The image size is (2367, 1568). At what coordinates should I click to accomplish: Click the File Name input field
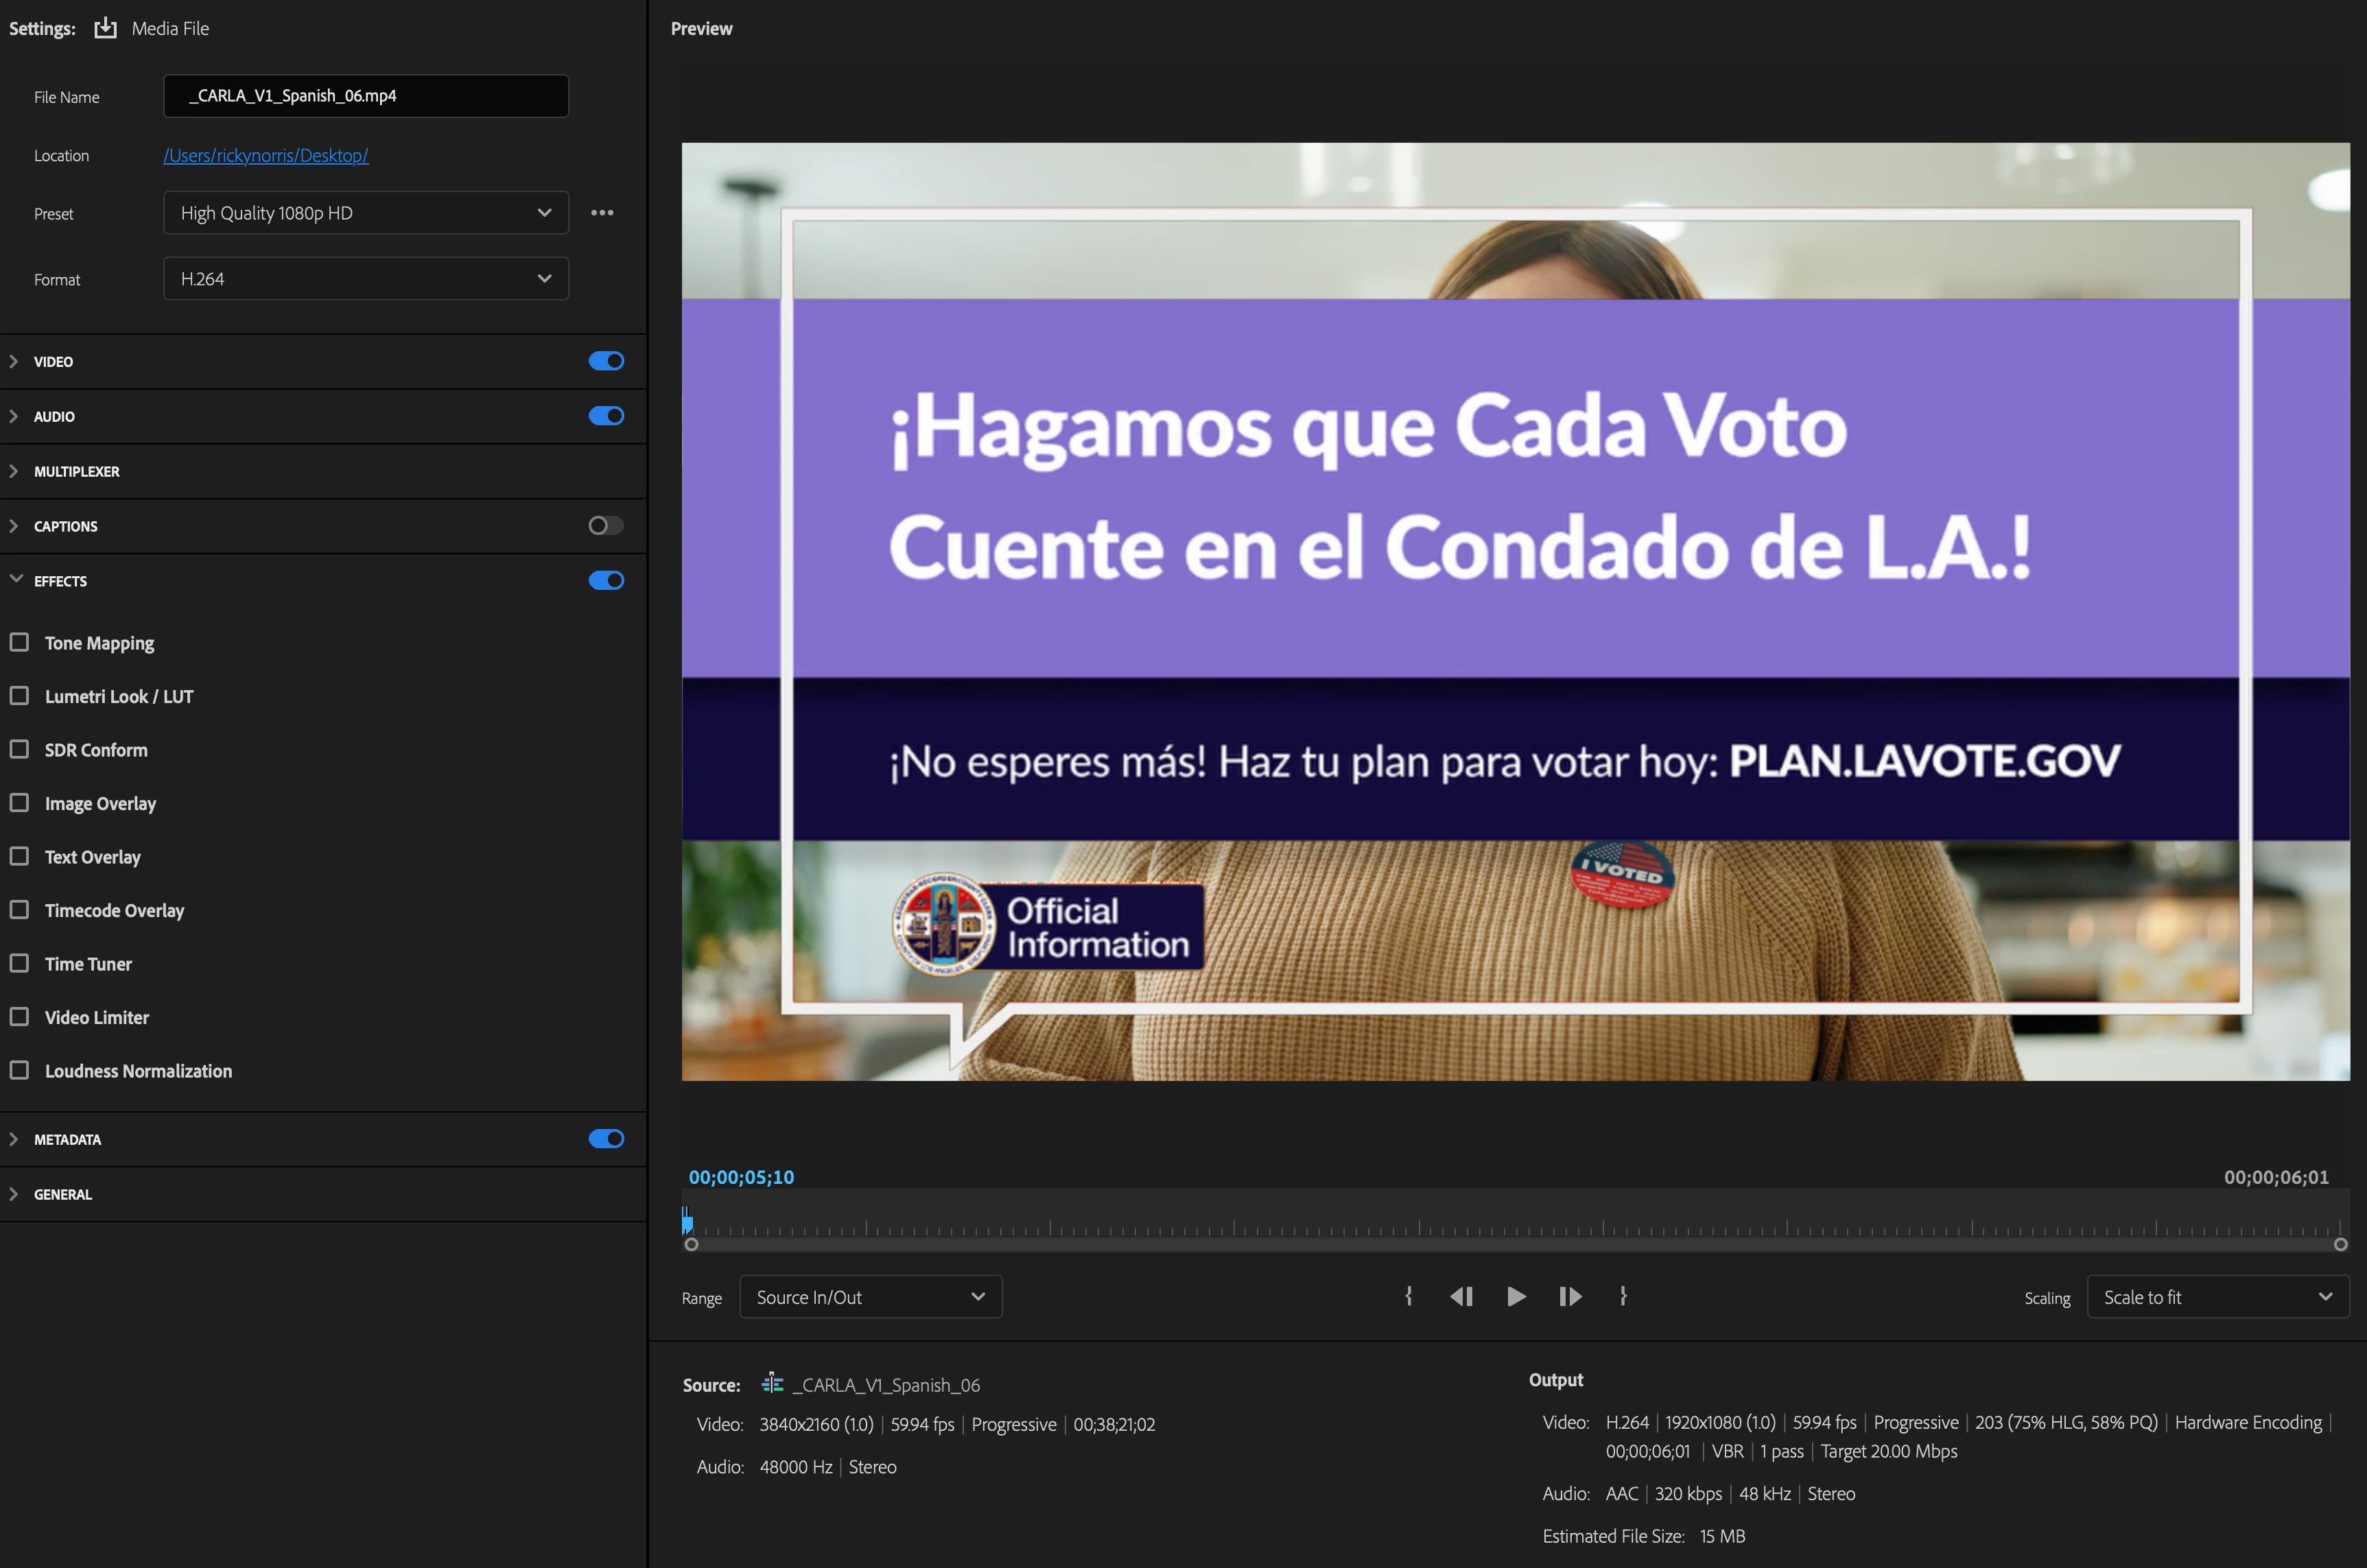click(366, 96)
